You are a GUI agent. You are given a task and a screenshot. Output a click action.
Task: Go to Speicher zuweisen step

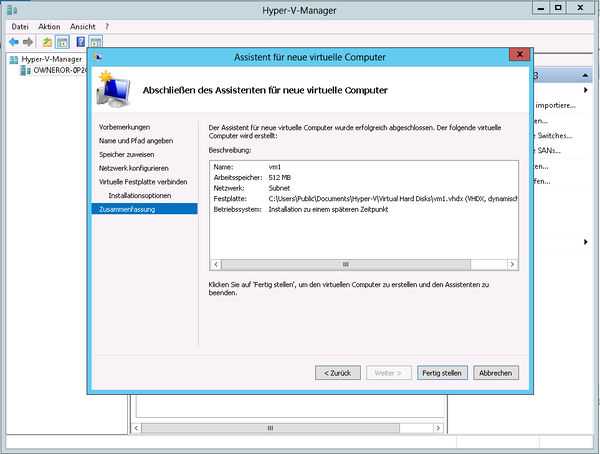(127, 155)
